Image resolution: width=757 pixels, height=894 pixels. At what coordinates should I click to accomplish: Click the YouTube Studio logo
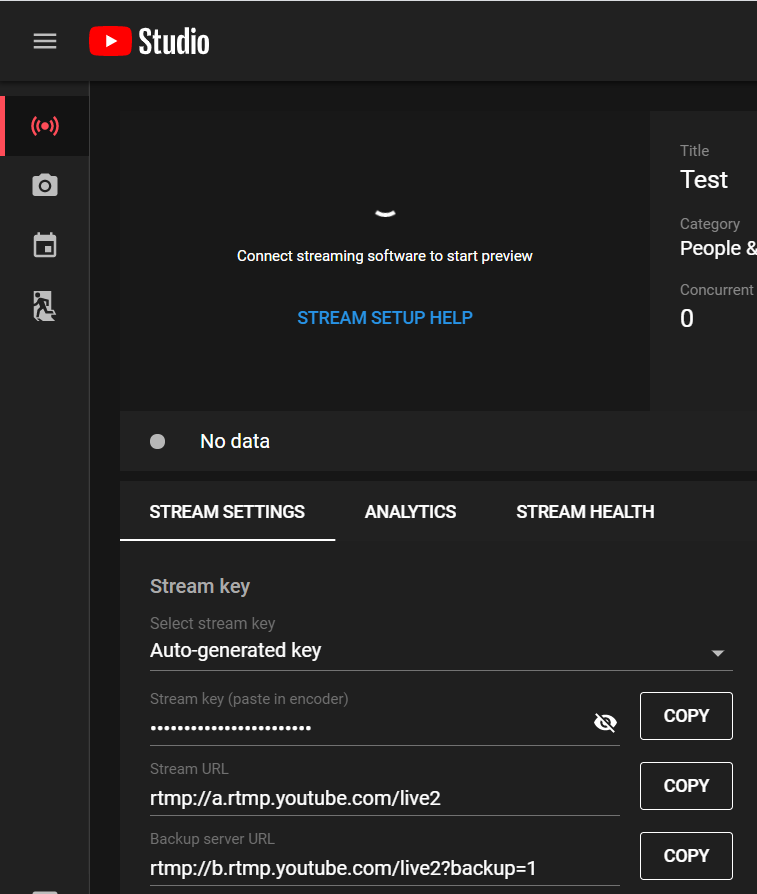coord(149,41)
